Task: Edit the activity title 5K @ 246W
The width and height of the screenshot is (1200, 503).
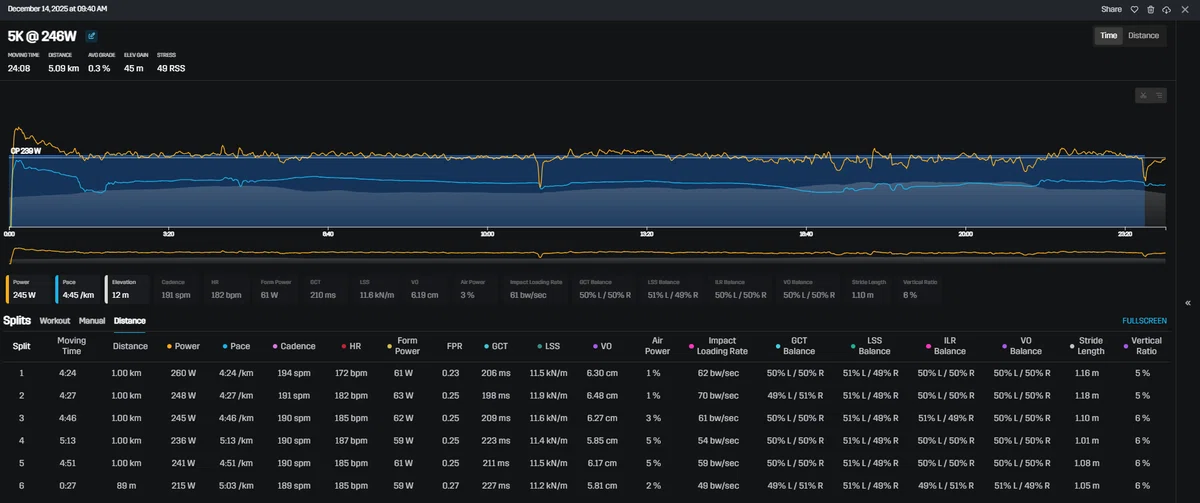Action: click(91, 35)
